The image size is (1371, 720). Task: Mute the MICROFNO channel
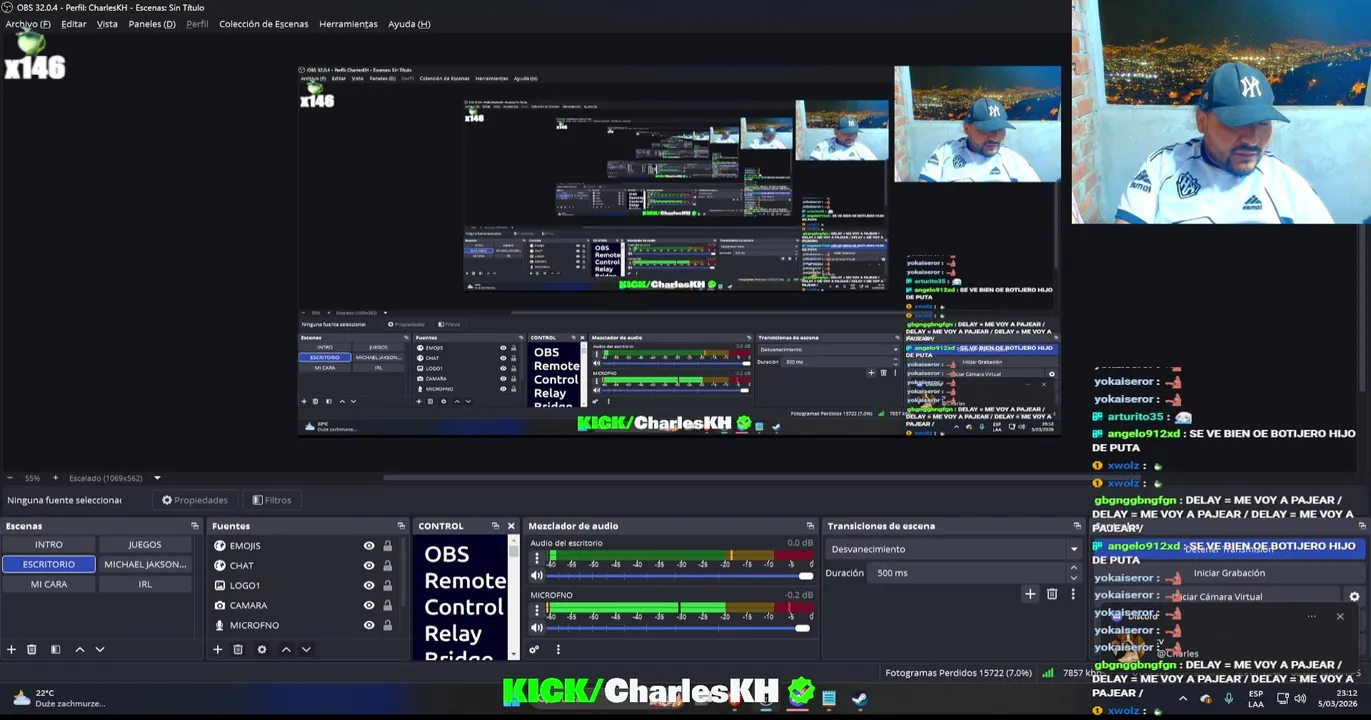point(537,628)
